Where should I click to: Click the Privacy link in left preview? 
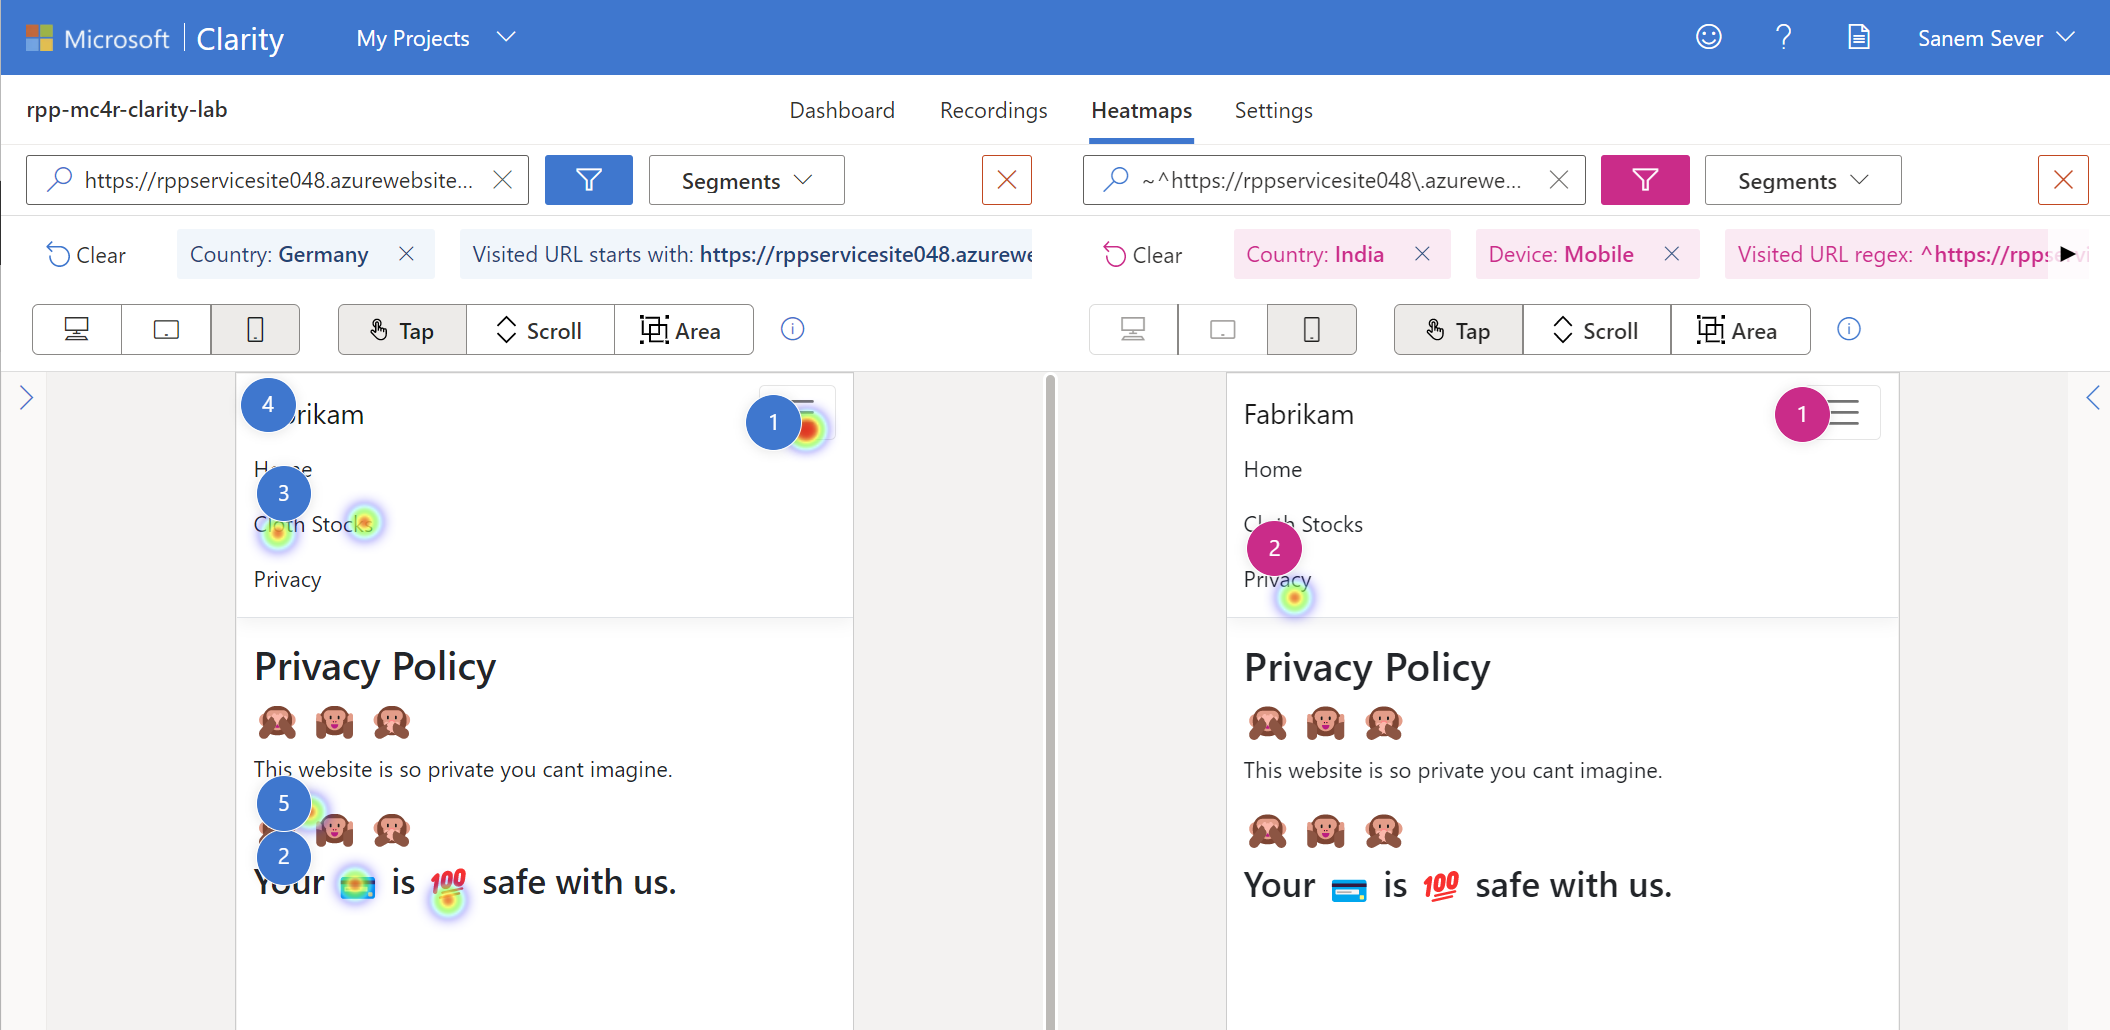[x=287, y=580]
